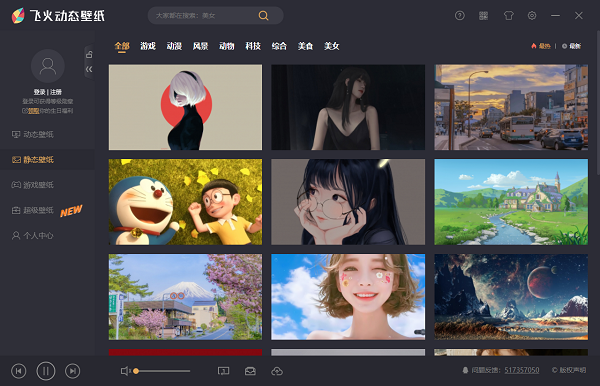This screenshot has height=386, width=600.
Task: Open feedback group number 517357050 link
Action: [x=522, y=370]
